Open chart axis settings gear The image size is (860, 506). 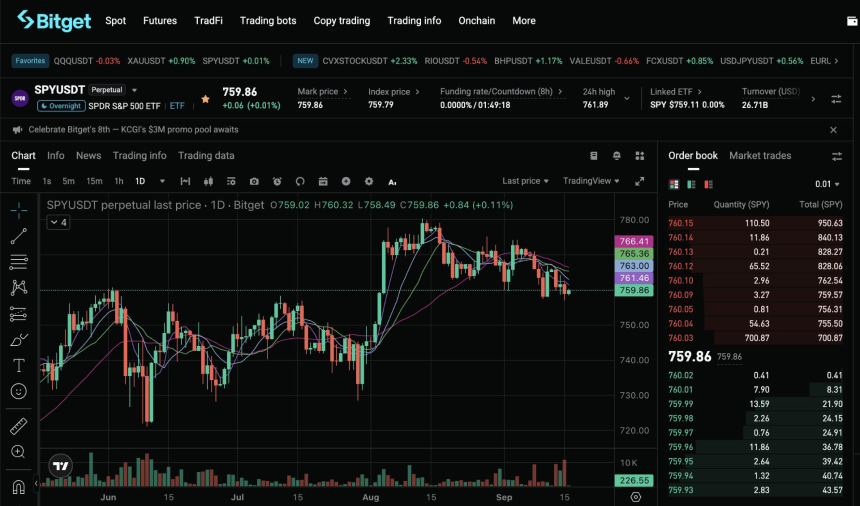point(636,497)
